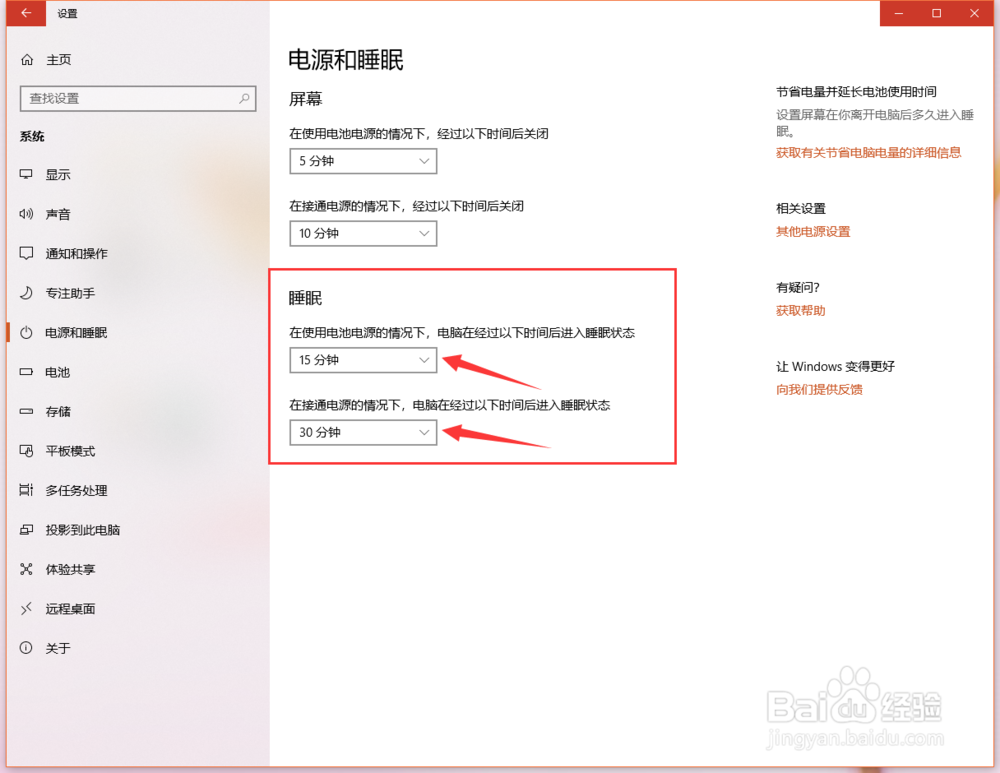Open the 关于 page
Image resolution: width=1000 pixels, height=773 pixels.
(58, 649)
